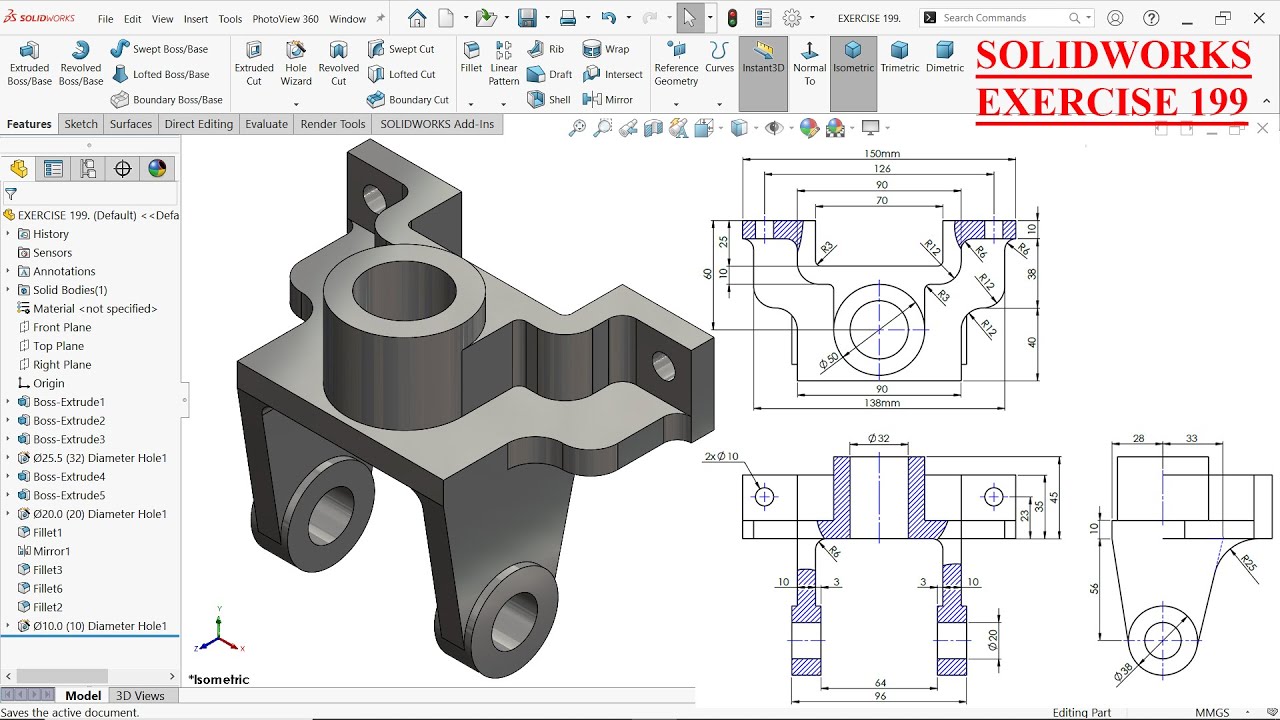Choose Lofted Boss/Base
The height and width of the screenshot is (720, 1280).
coord(160,74)
